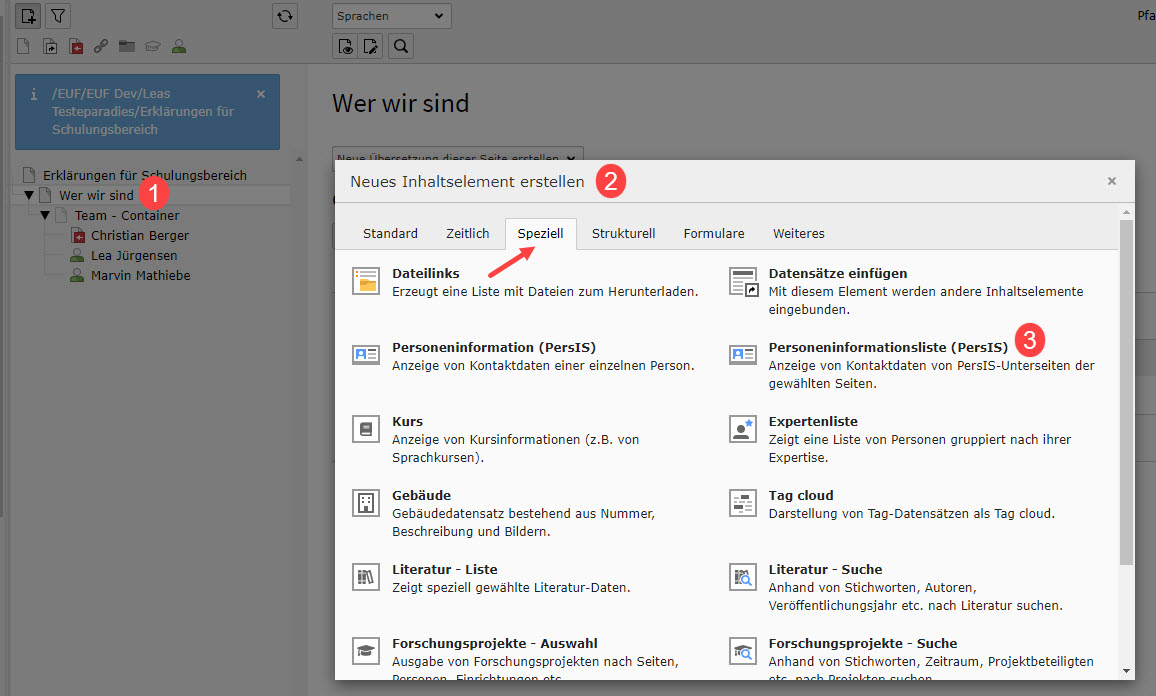
Task: Click the folder page type icon
Action: (x=127, y=46)
